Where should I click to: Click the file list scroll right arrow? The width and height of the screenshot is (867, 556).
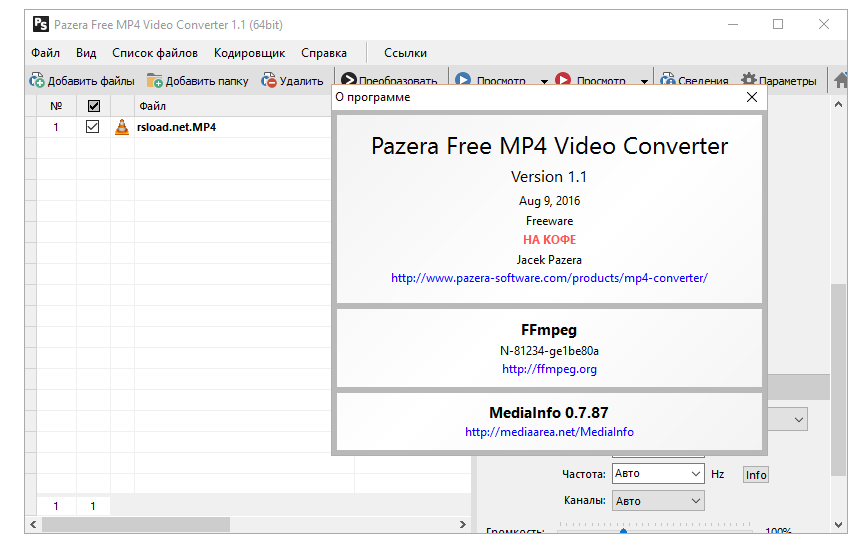[463, 524]
